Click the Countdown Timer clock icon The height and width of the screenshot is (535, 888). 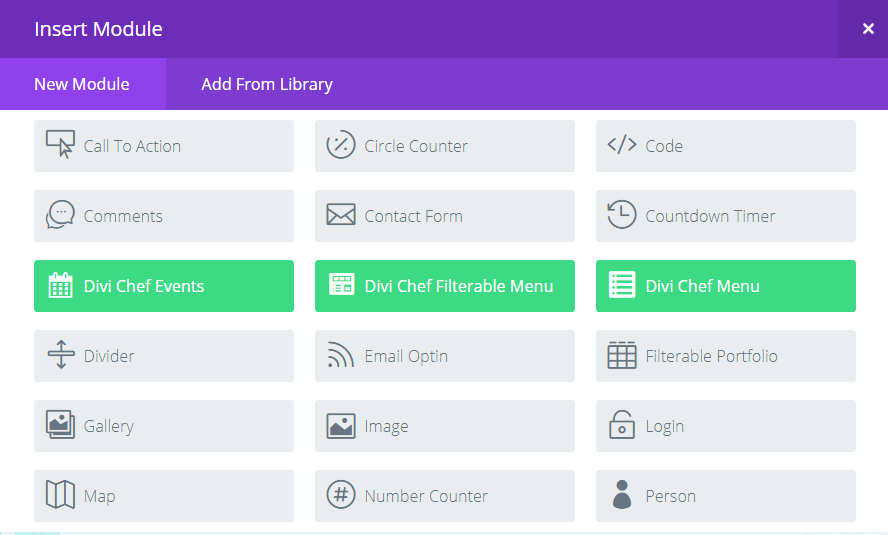coord(622,215)
